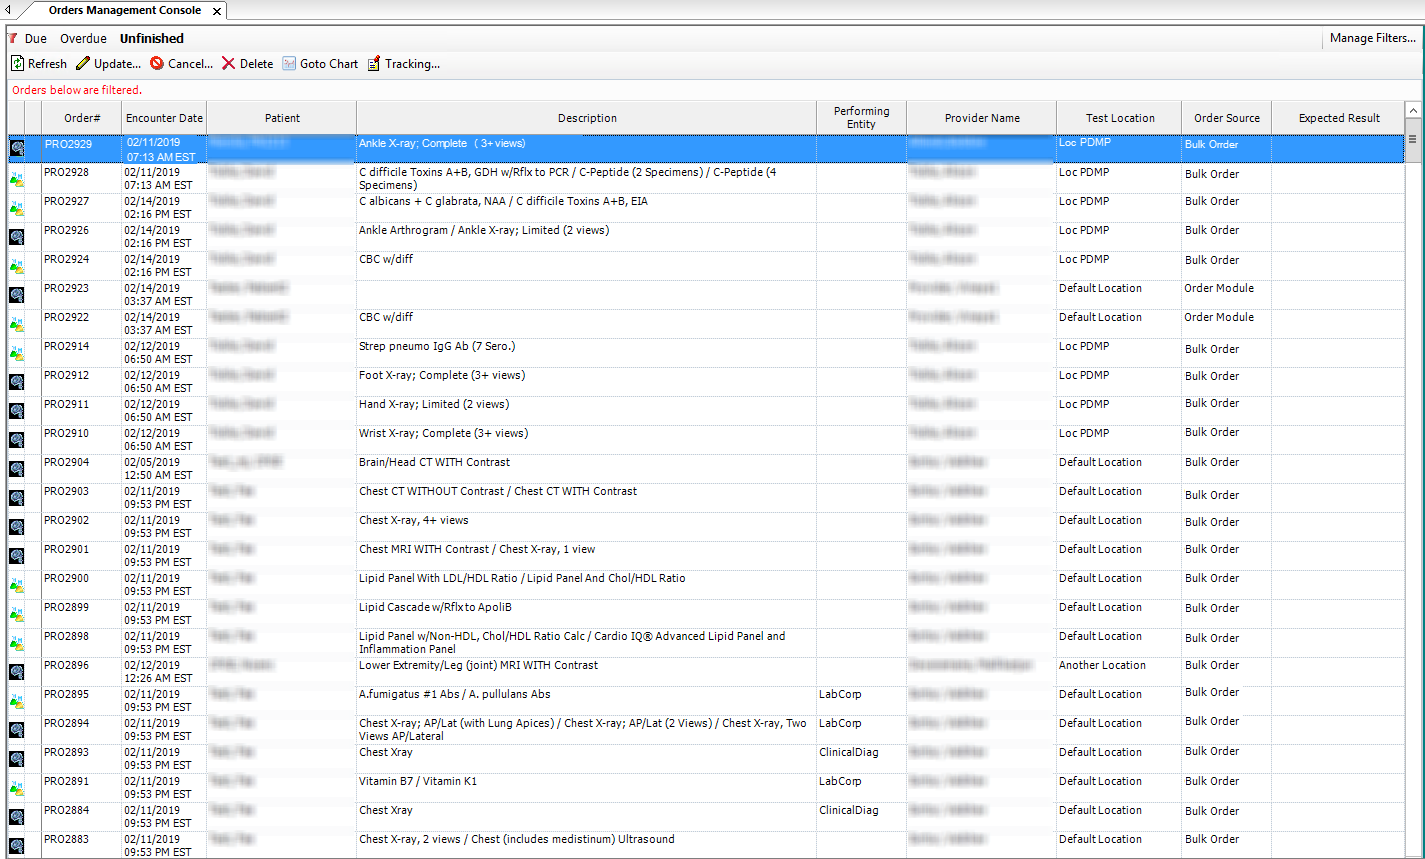
Task: Close the Orders Management Console tab
Action: pyautogui.click(x=216, y=11)
